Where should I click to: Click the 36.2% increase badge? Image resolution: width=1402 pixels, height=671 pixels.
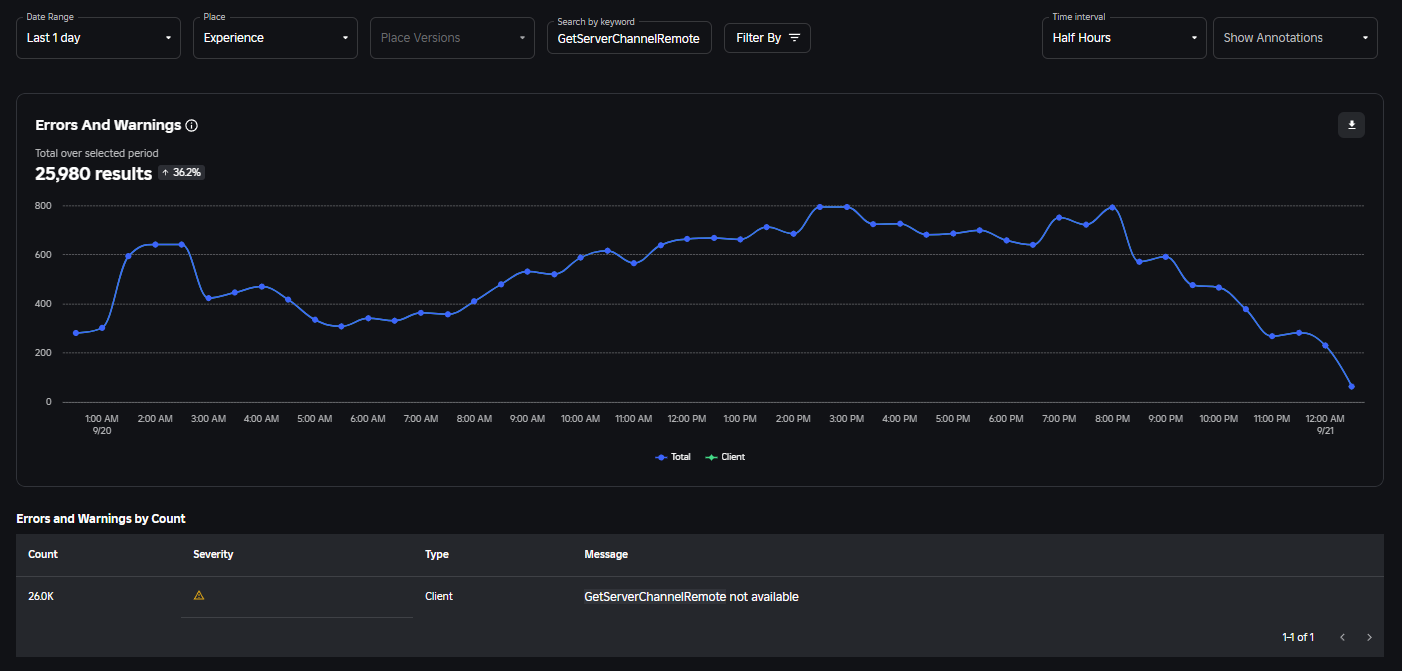point(181,173)
